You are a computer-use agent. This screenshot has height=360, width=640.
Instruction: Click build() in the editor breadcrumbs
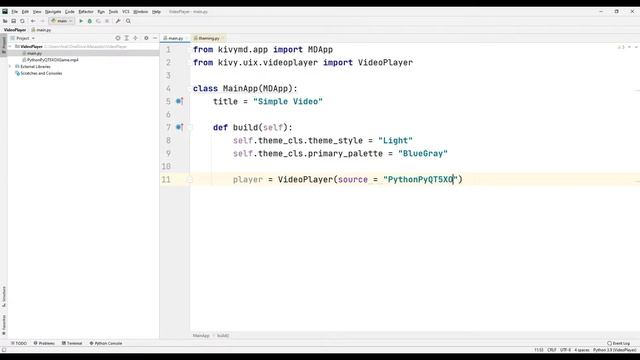[x=223, y=336]
